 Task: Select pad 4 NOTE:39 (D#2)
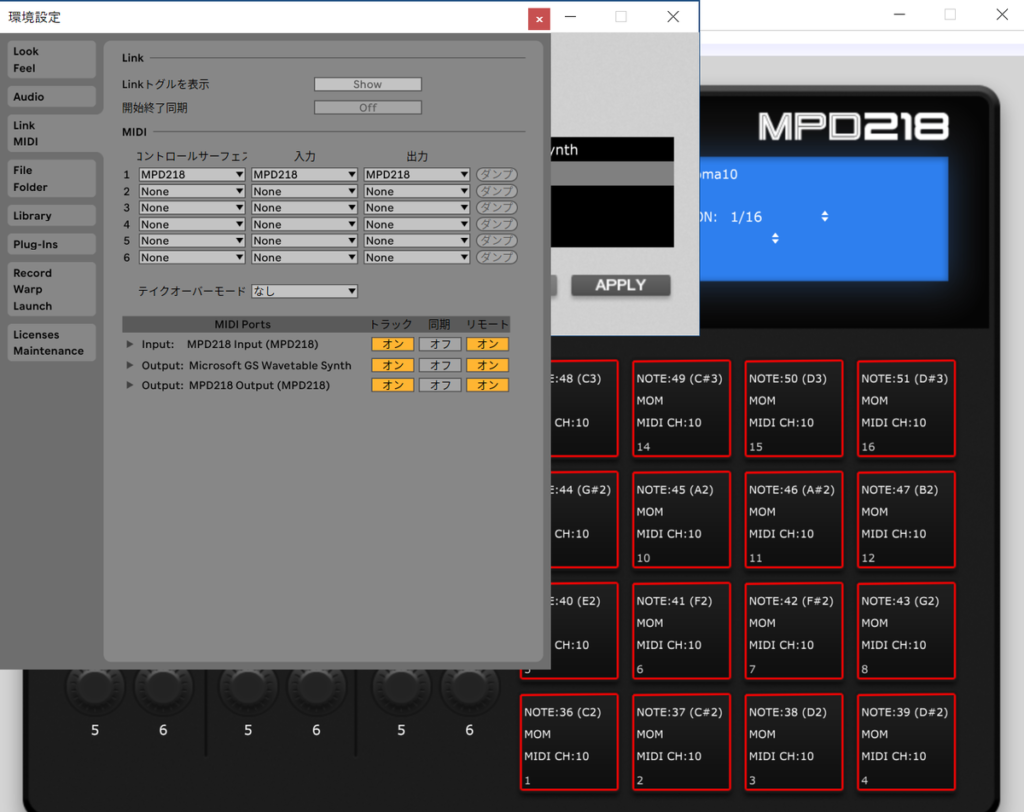(x=906, y=742)
